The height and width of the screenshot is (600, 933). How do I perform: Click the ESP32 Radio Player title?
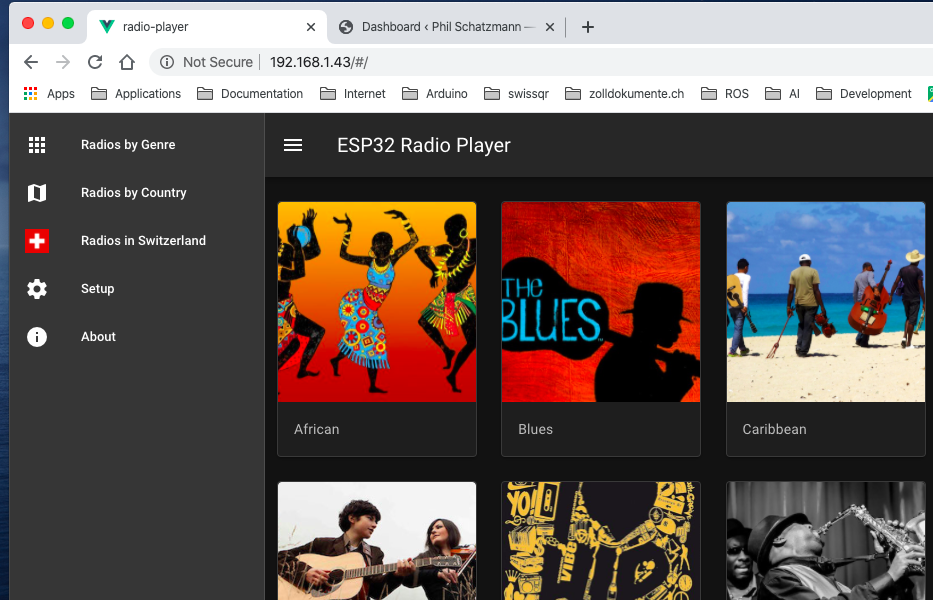point(424,145)
